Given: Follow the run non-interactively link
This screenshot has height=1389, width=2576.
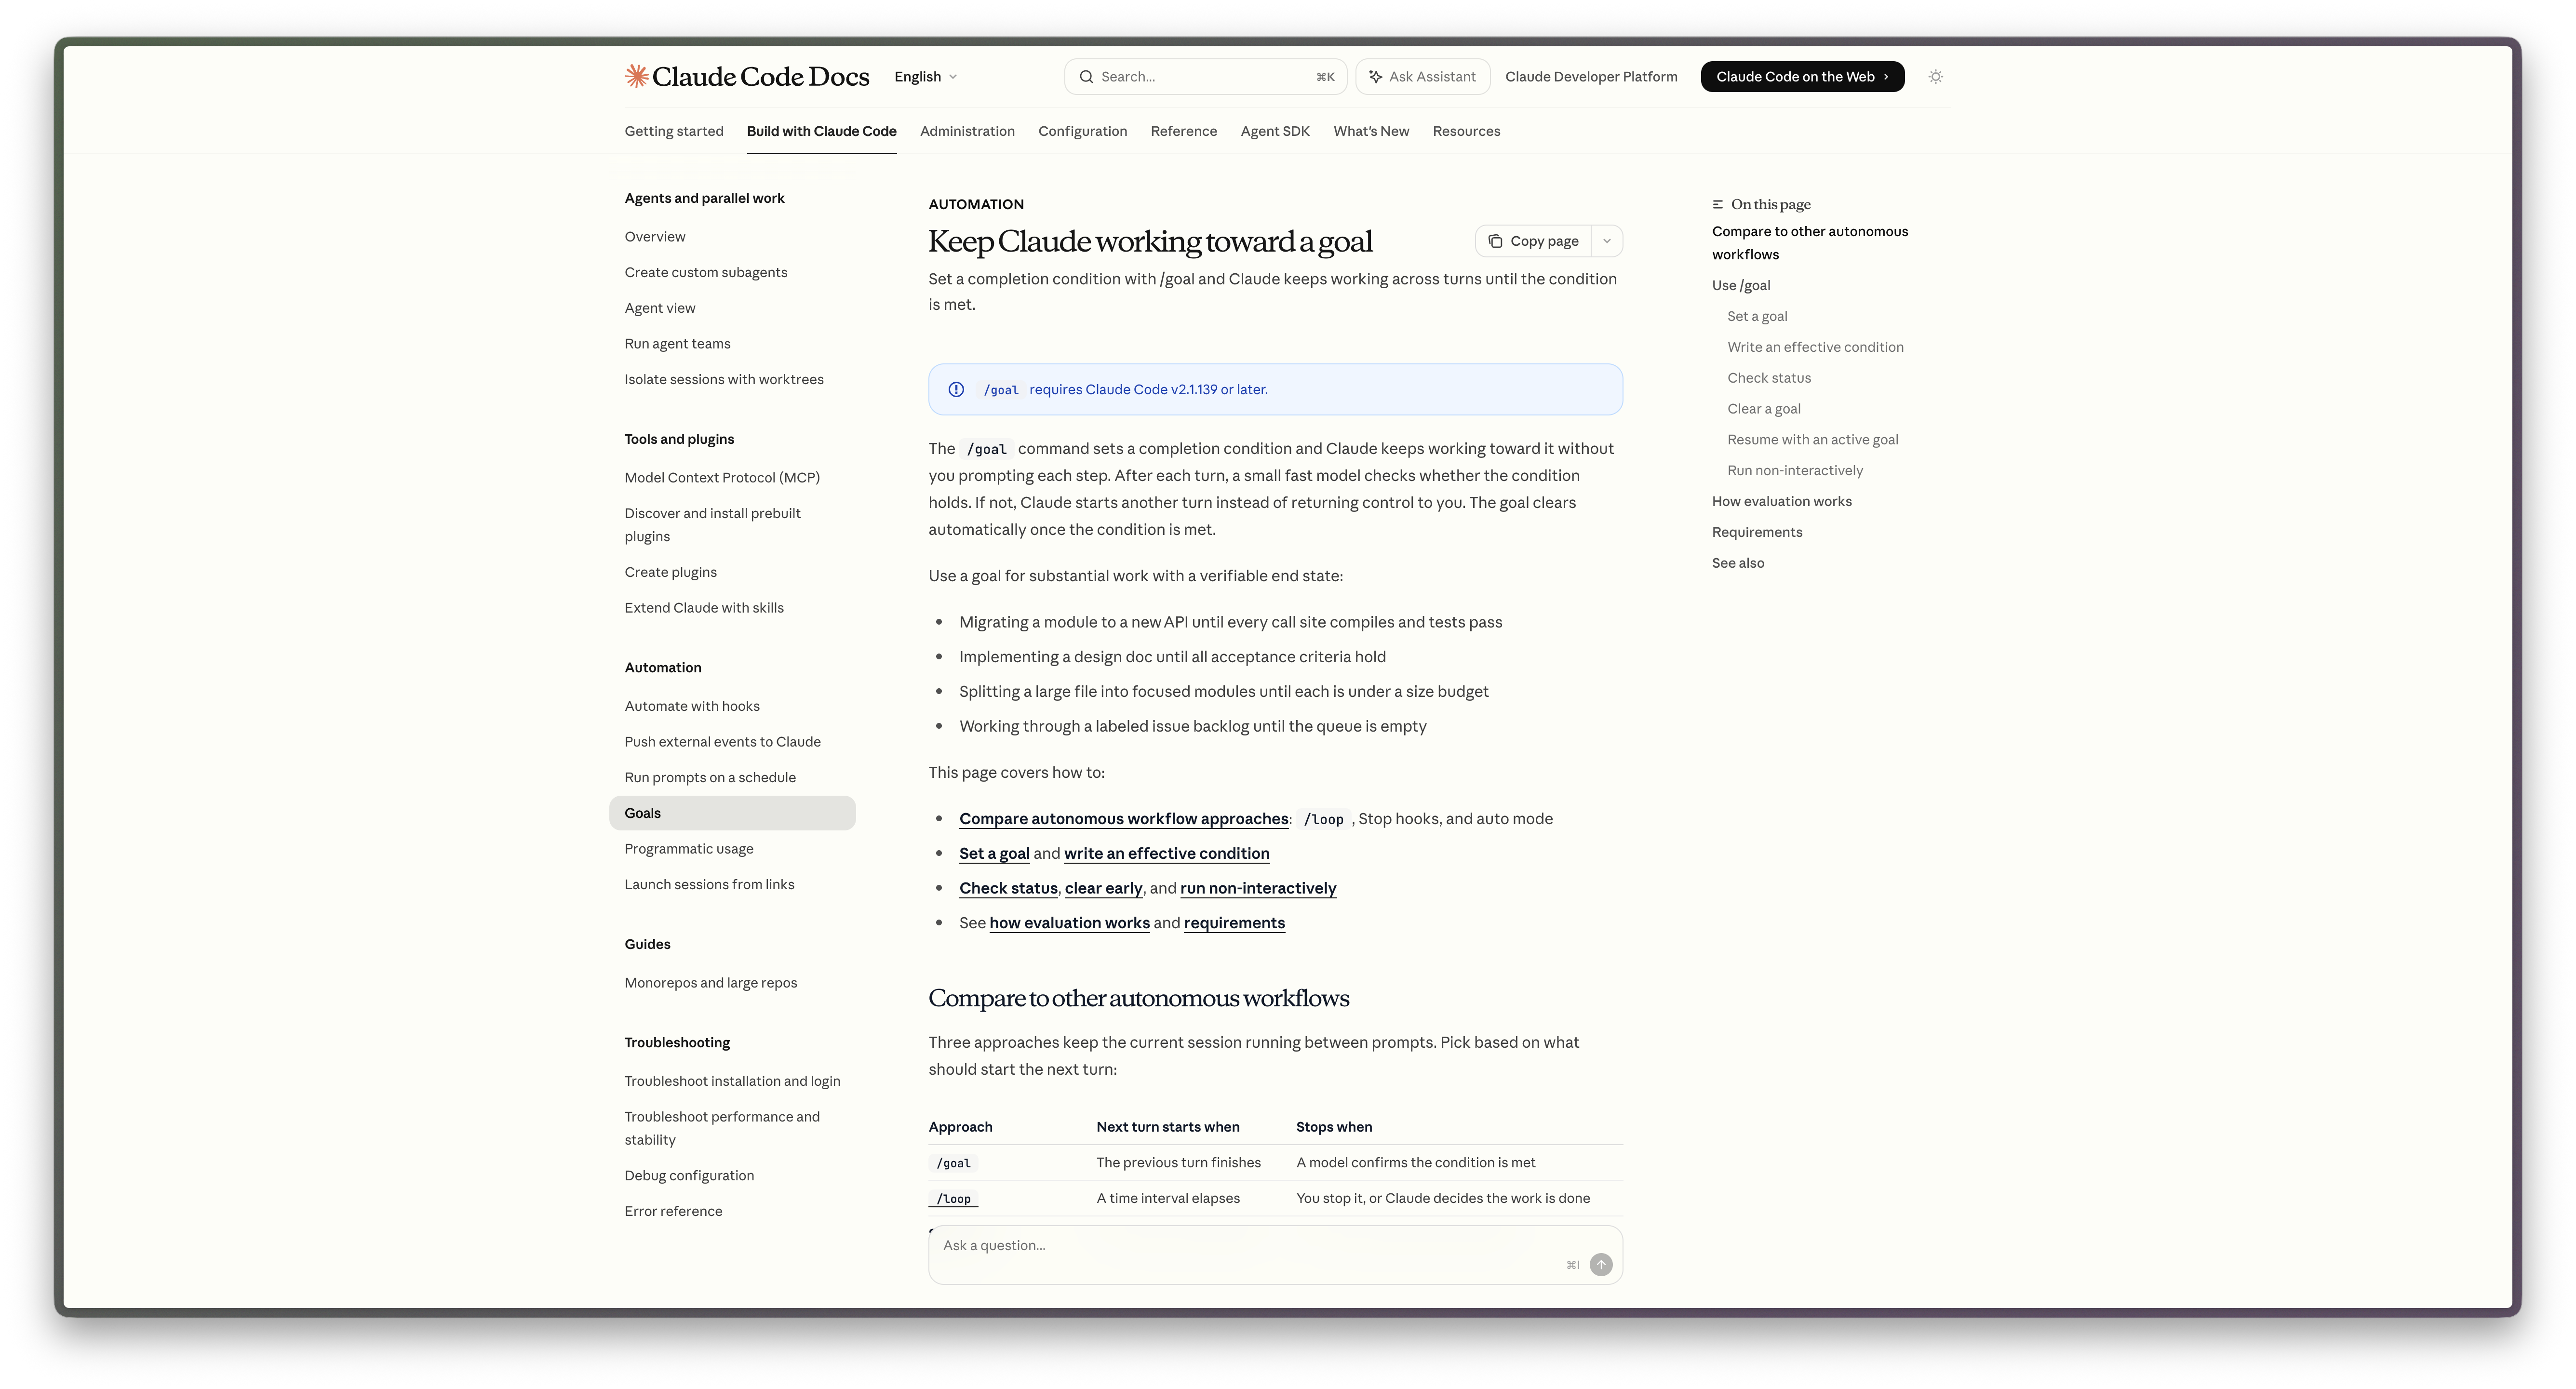Looking at the screenshot, I should [1258, 888].
